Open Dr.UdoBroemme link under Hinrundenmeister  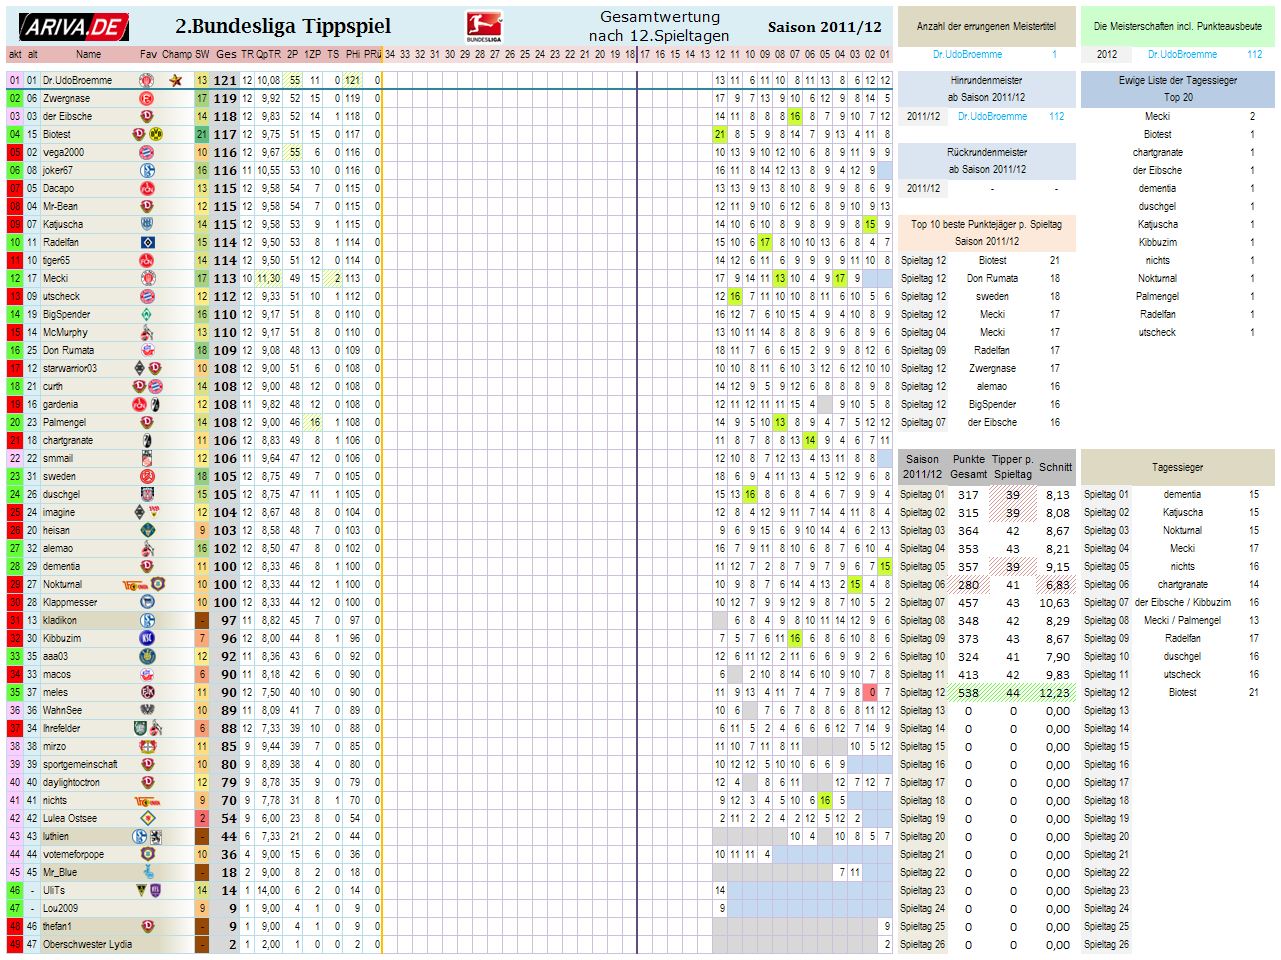point(992,116)
